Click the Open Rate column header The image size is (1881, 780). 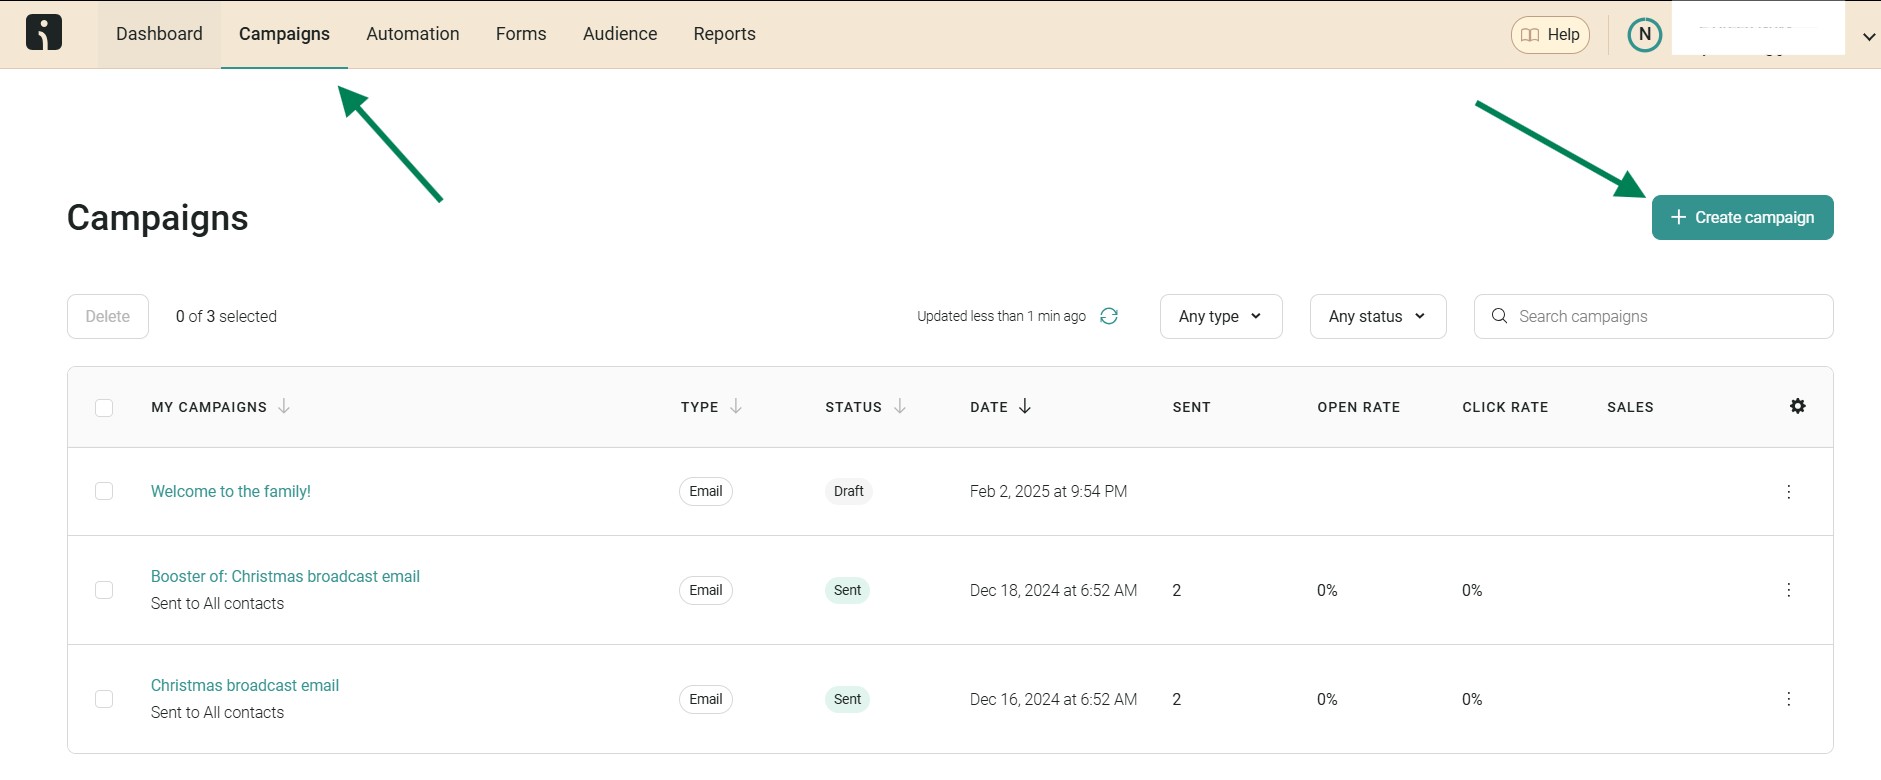1358,407
